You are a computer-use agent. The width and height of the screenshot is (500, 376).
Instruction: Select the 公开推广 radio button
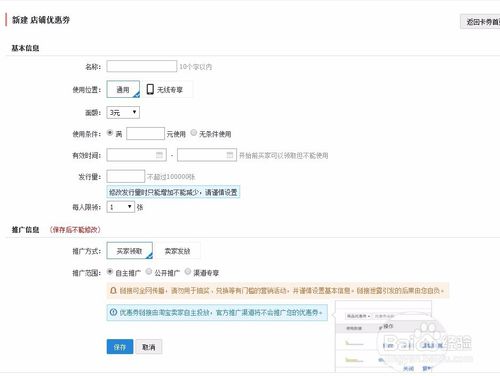coord(149,272)
